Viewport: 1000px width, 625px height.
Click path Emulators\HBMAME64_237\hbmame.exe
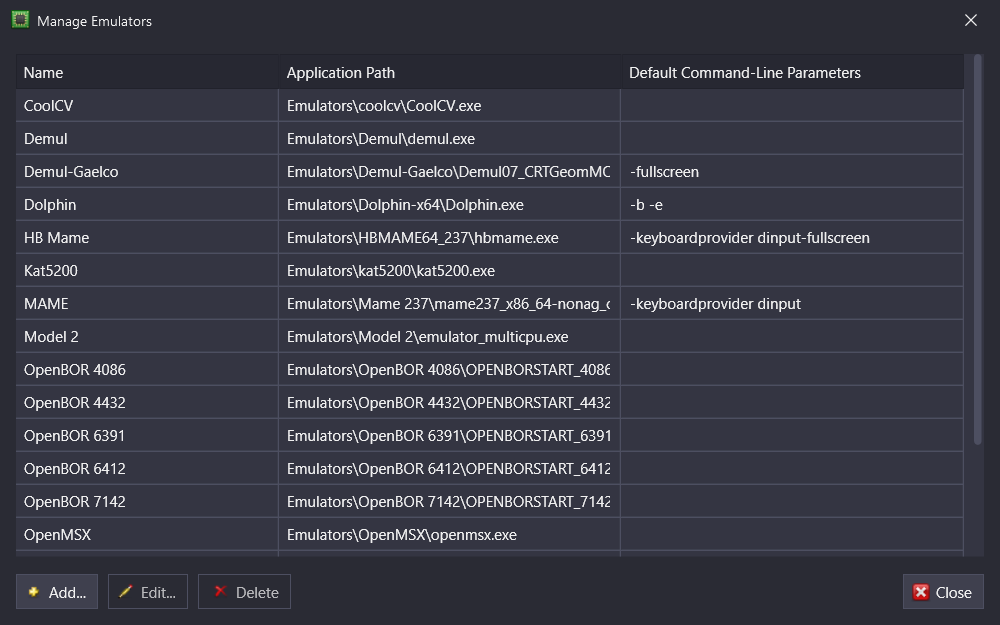pyautogui.click(x=422, y=238)
